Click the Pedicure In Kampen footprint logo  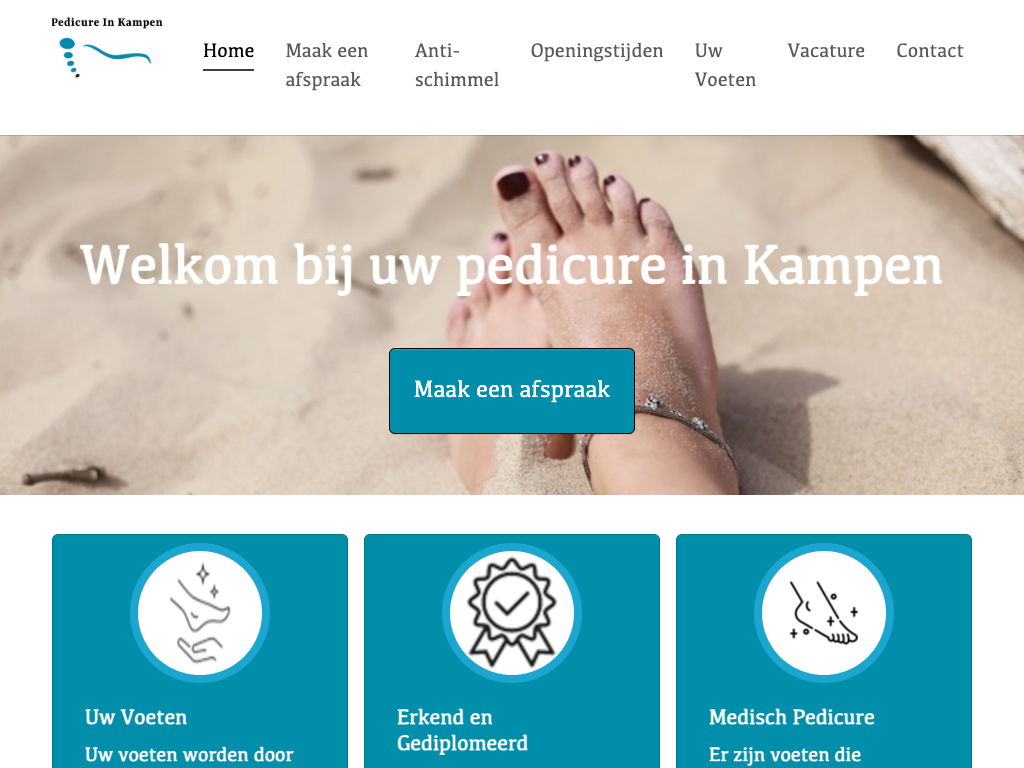point(105,57)
